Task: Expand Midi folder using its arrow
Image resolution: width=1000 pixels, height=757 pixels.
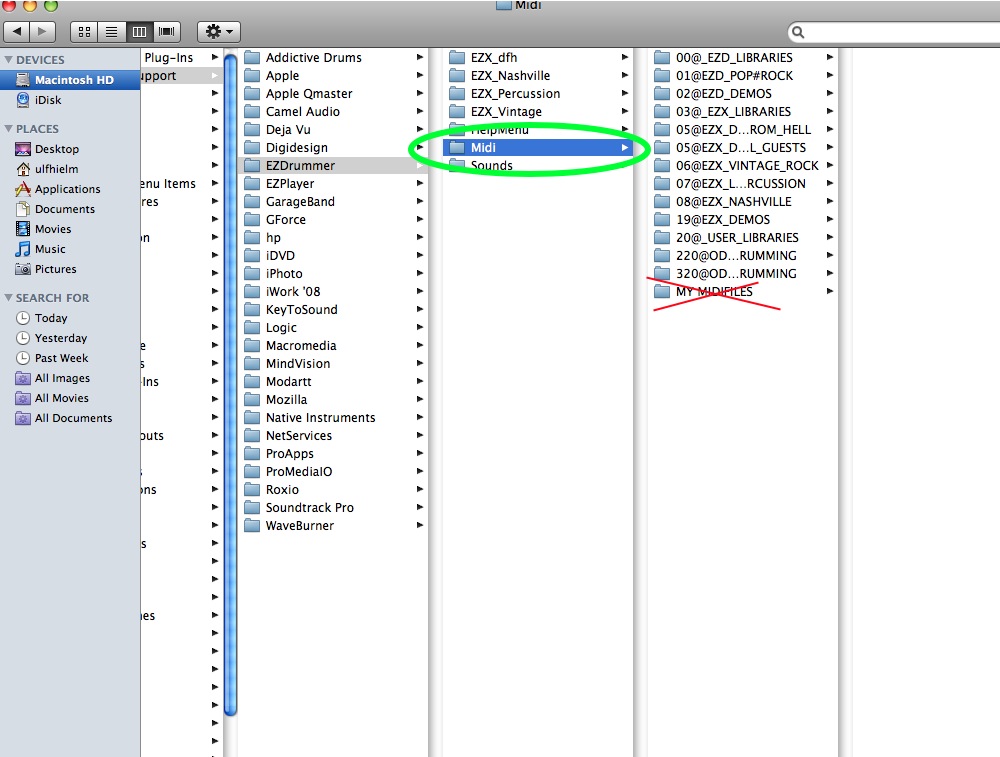Action: [x=625, y=147]
